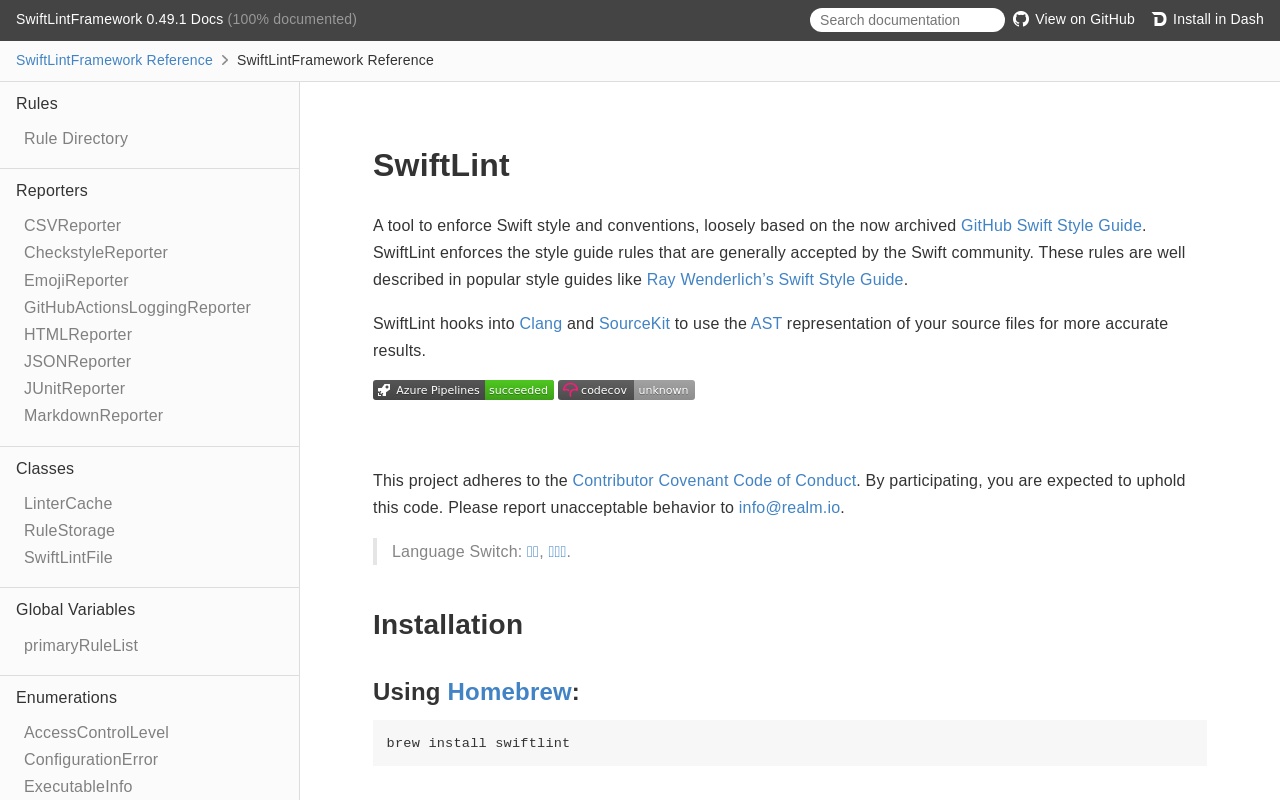Follow the GitHub Swift Style Guide link
1280x800 pixels.
click(x=1050, y=226)
